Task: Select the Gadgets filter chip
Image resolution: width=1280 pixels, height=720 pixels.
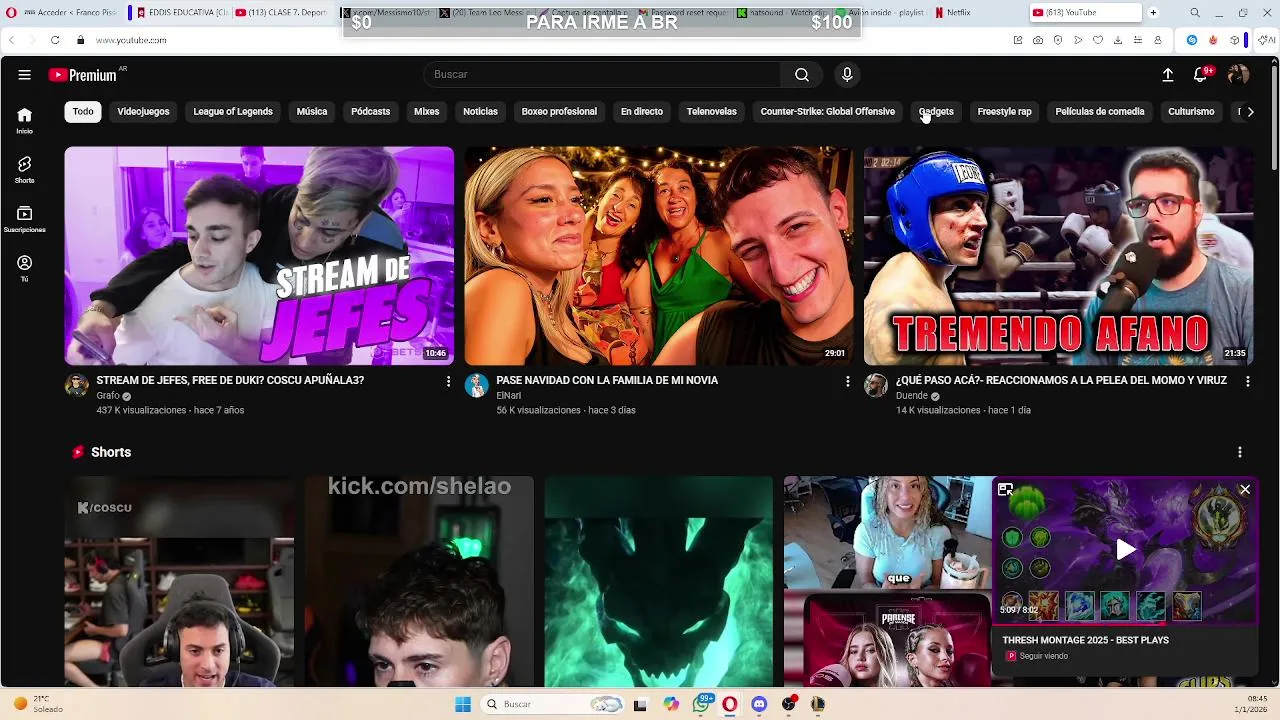Action: (x=936, y=112)
